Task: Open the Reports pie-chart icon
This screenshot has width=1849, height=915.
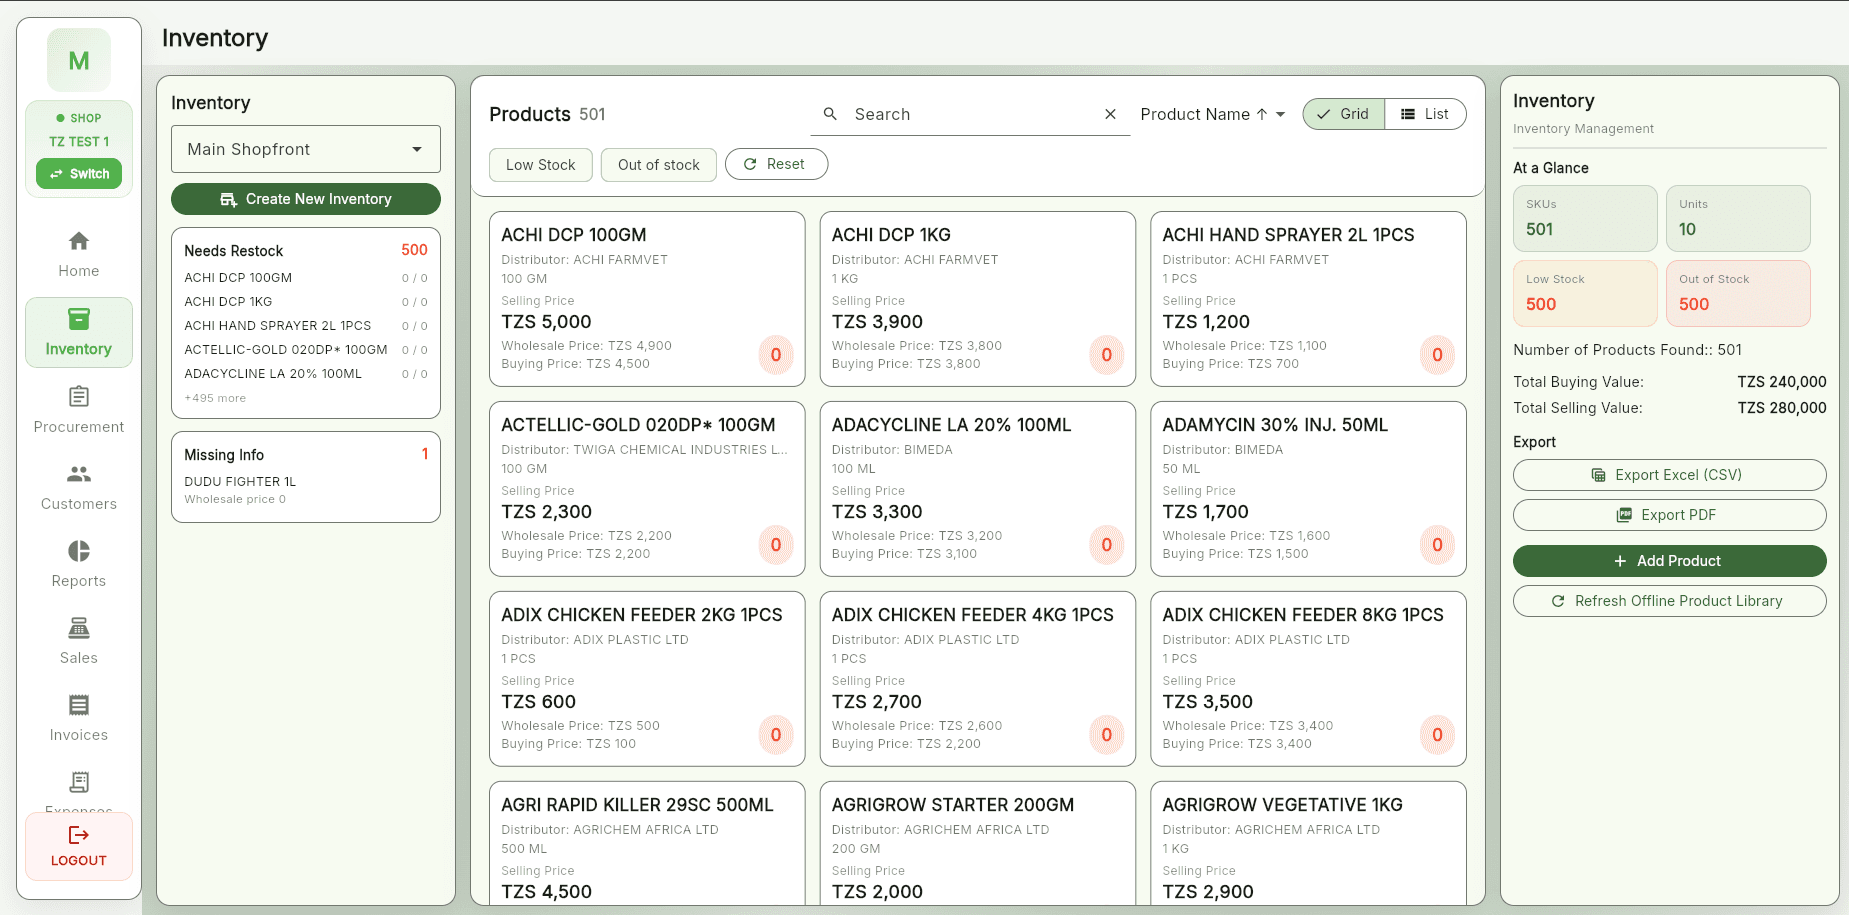Action: click(79, 551)
